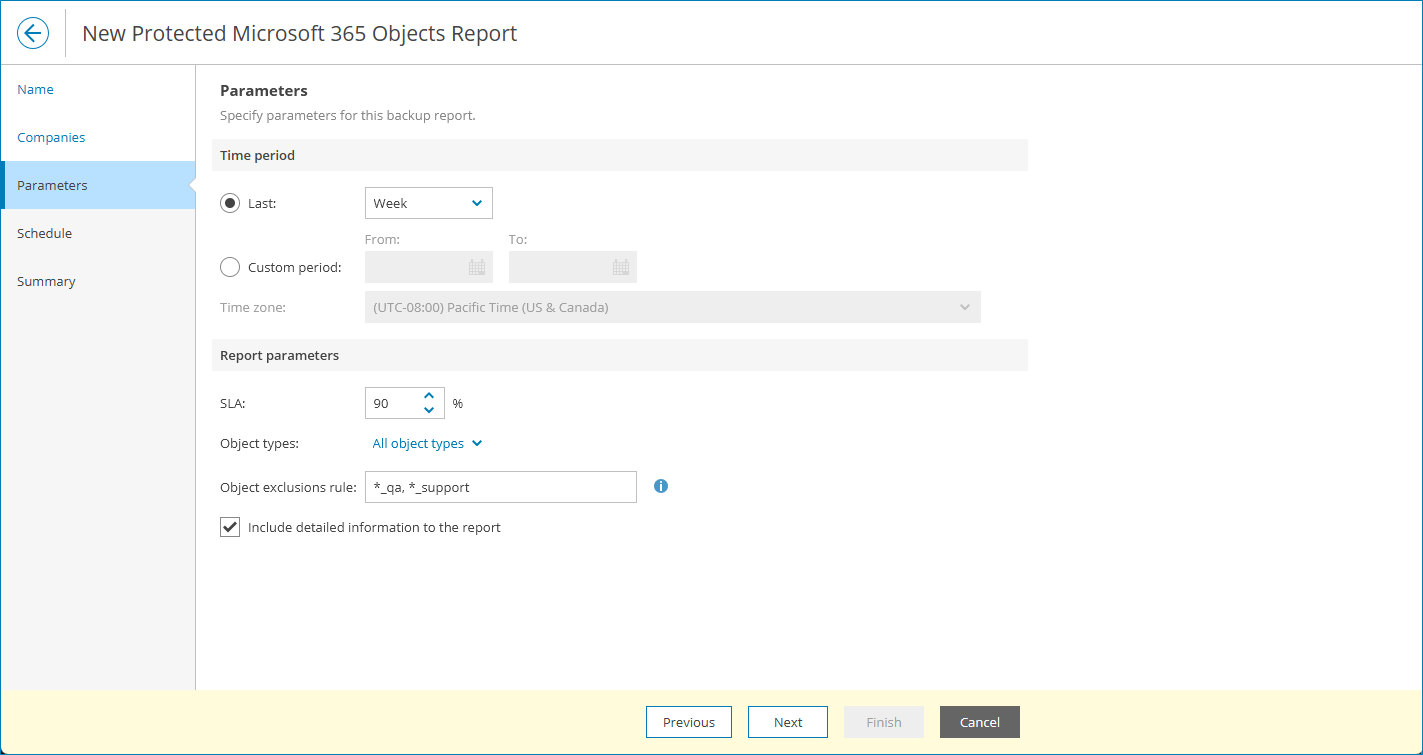Viewport: 1423px width, 755px height.
Task: Go to the Summary step
Action: pos(46,281)
